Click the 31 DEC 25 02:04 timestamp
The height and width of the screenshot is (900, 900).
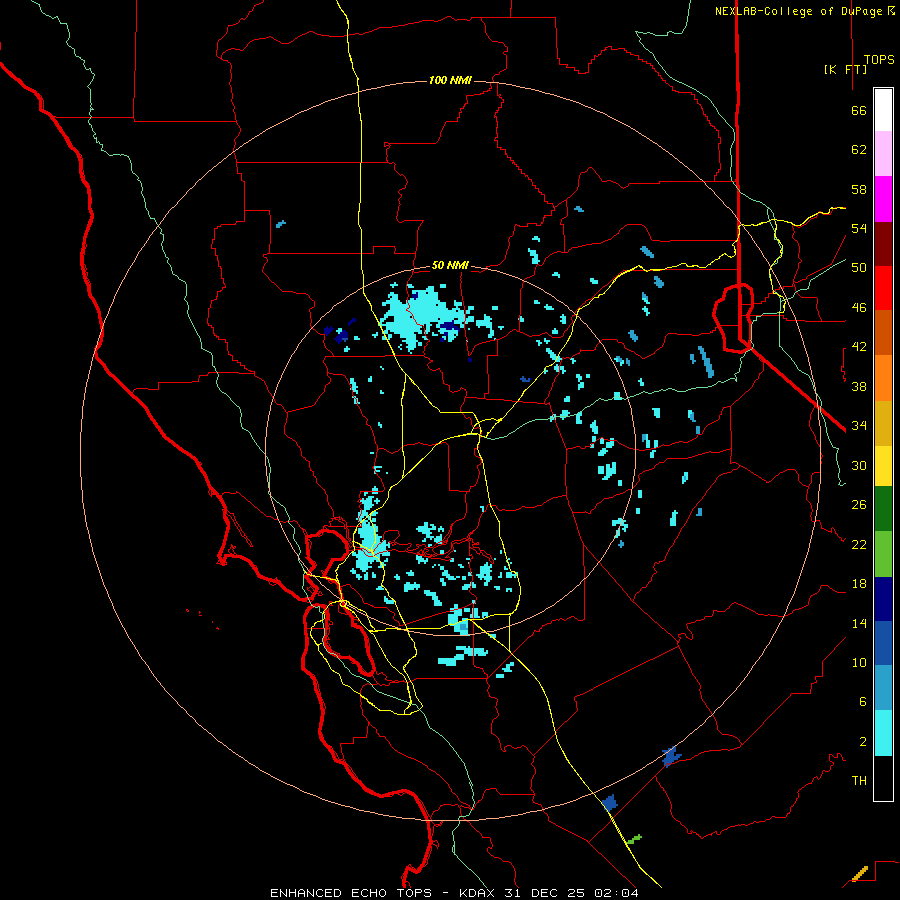(x=571, y=893)
